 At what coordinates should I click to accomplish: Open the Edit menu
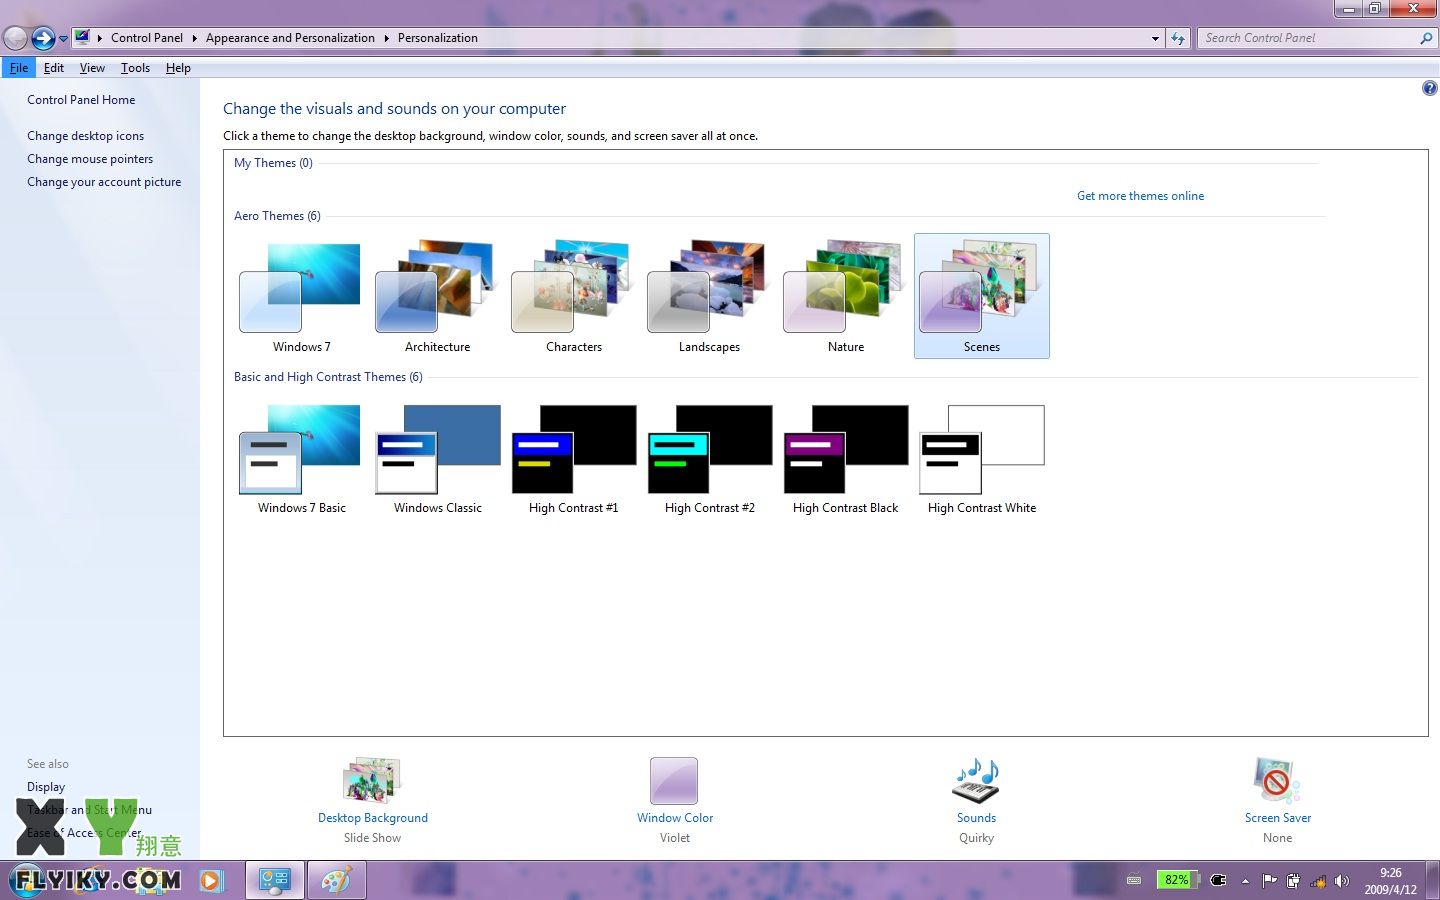54,68
